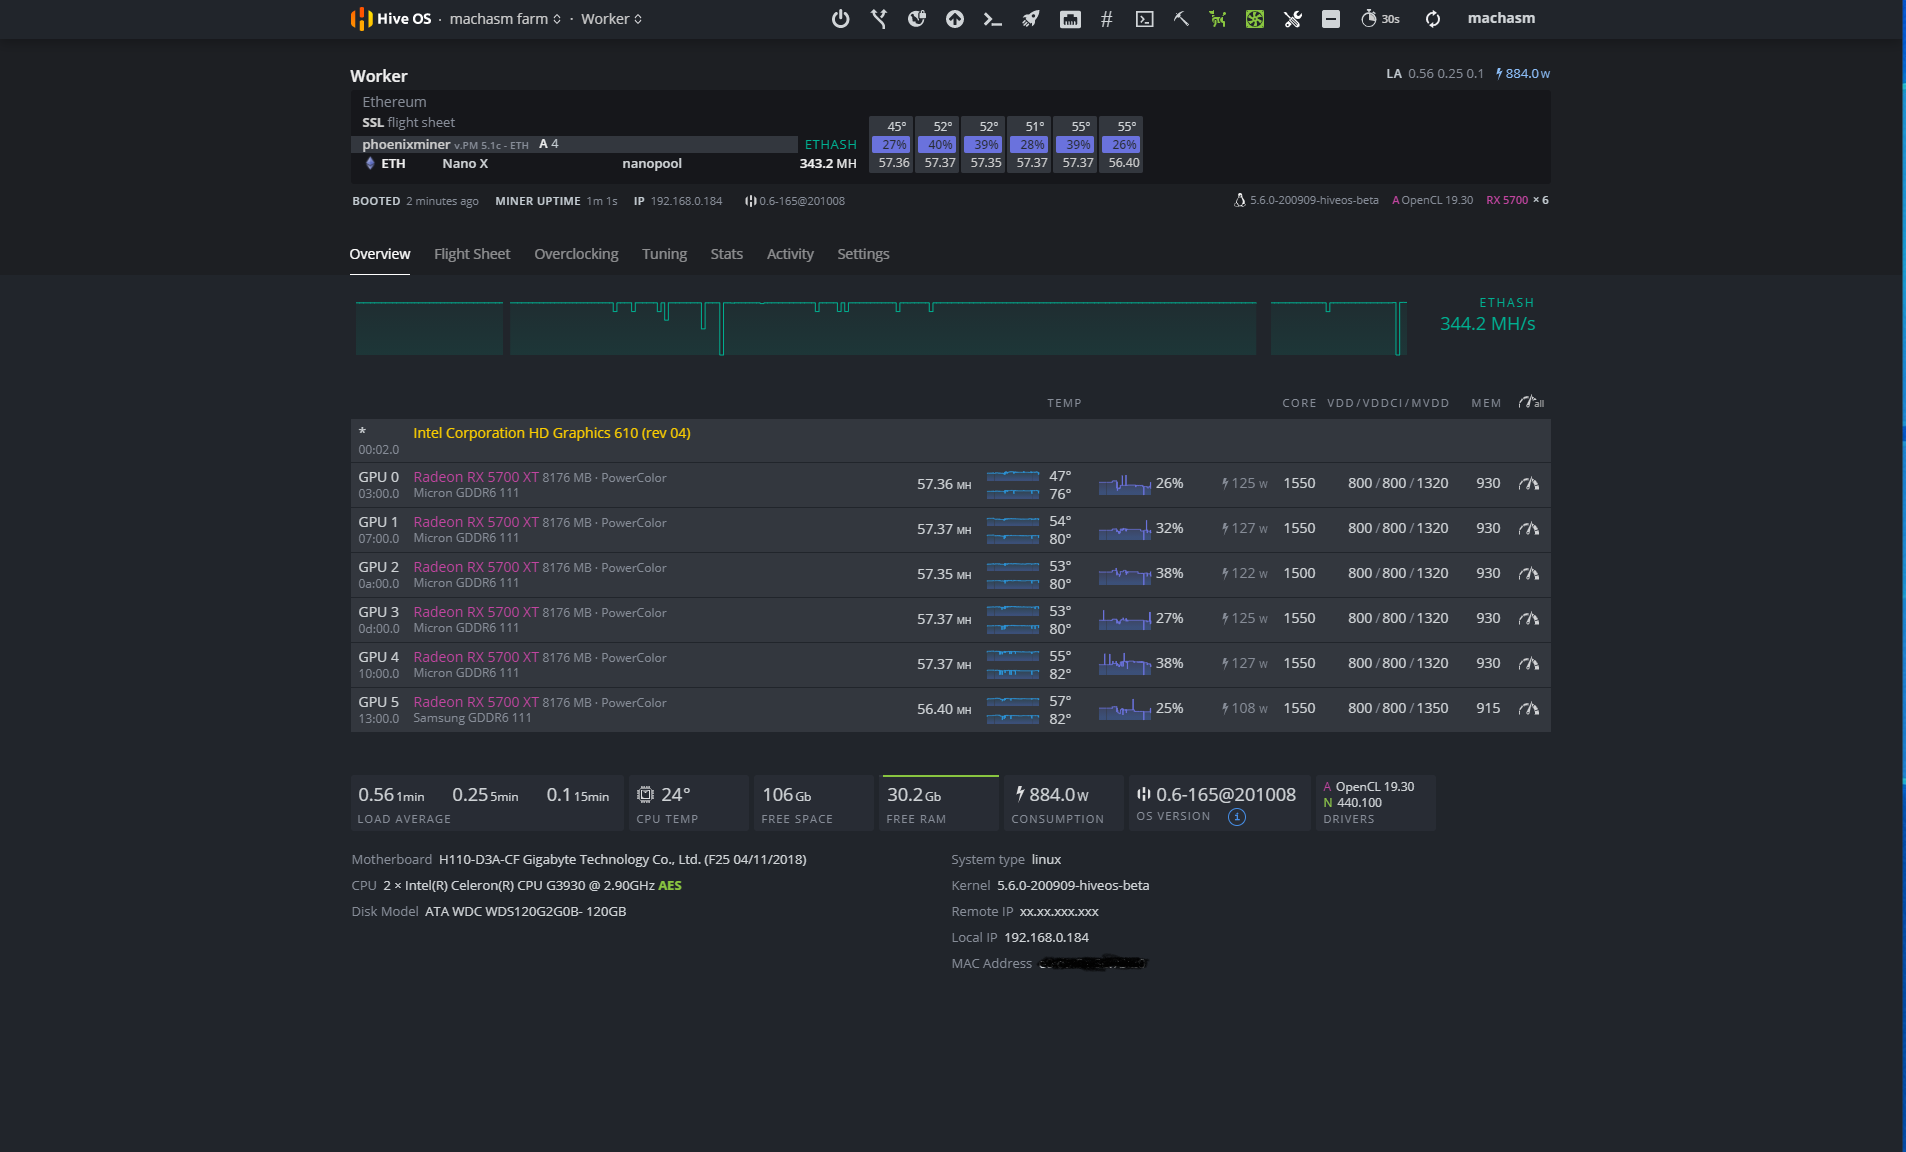Open the pickaxe miner actions icon
1906x1152 pixels.
click(1181, 19)
